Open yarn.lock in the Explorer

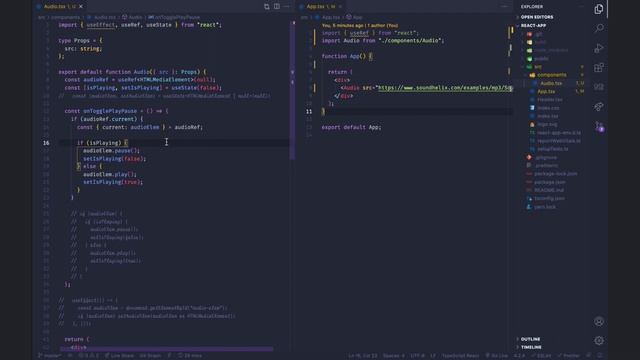(x=544, y=207)
